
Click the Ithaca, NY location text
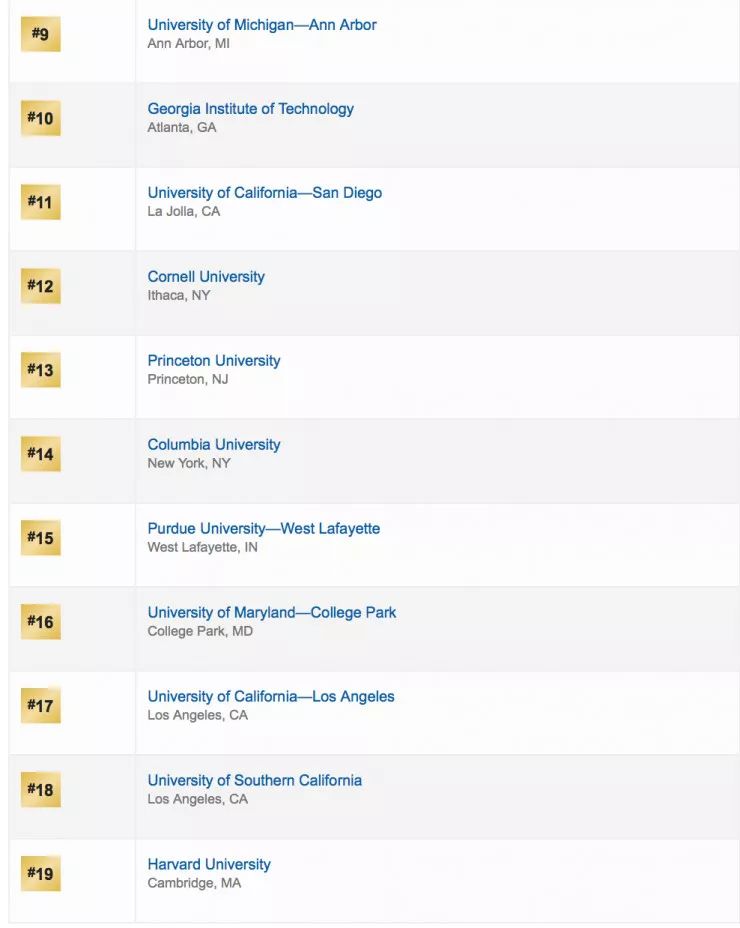coord(179,296)
